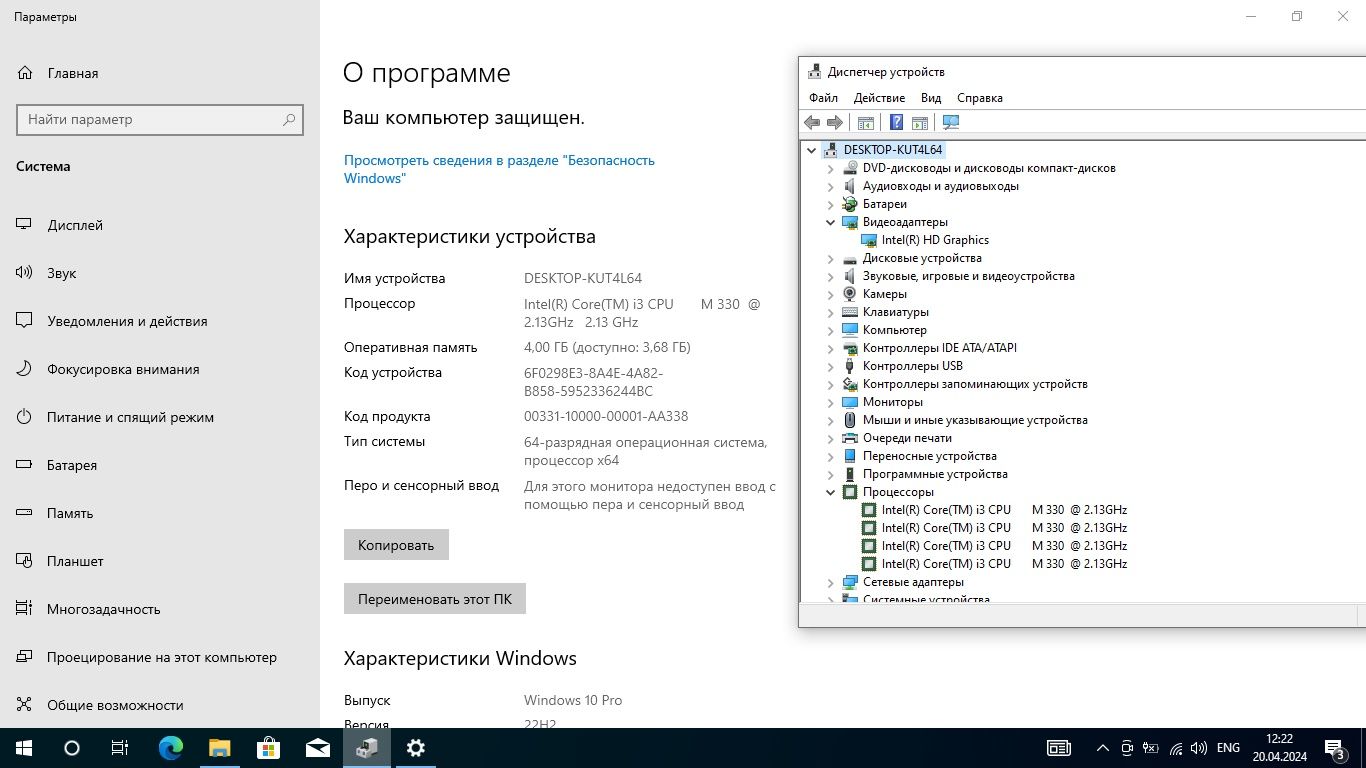This screenshot has height=768, width=1366.
Task: Open the notification center with 3 notifications
Action: pyautogui.click(x=1335, y=748)
